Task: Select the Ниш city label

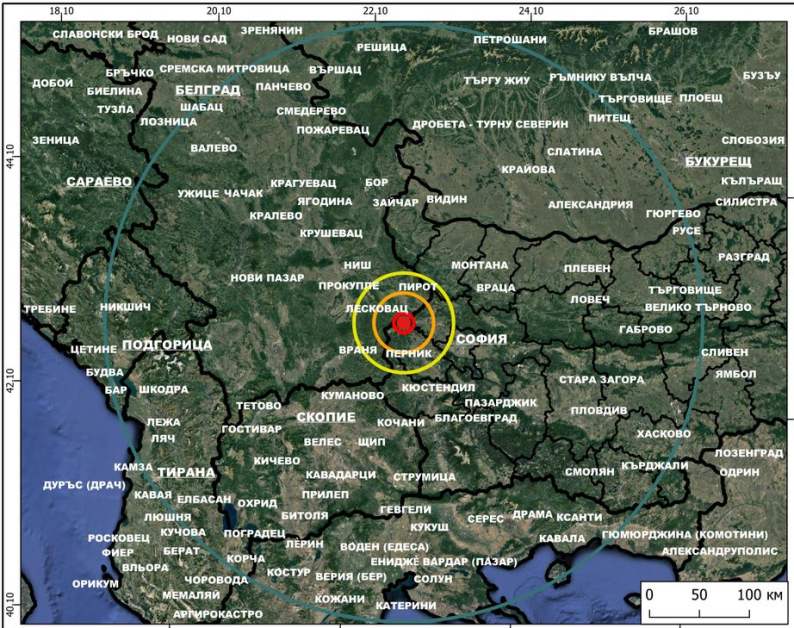Action: [x=356, y=266]
